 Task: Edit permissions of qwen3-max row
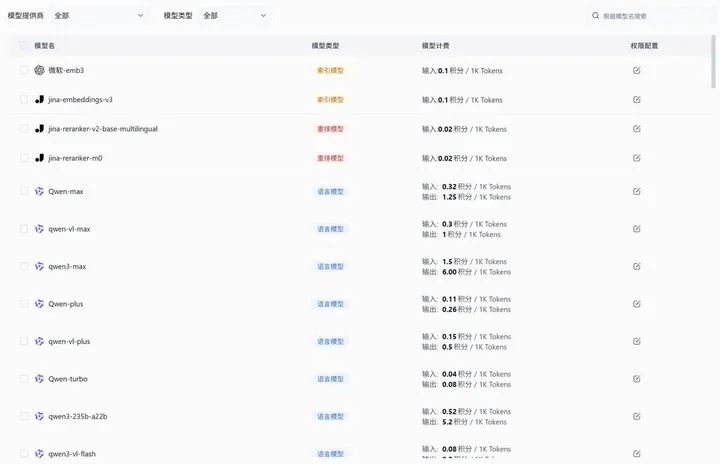point(636,266)
